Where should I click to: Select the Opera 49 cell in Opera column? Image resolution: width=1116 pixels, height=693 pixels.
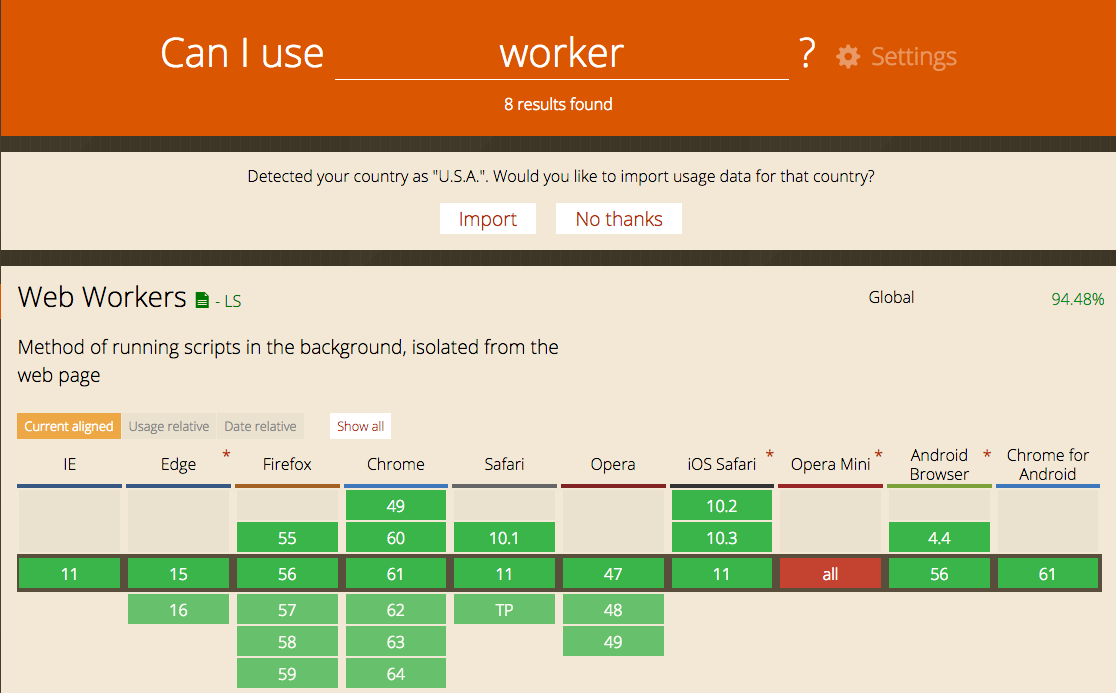coord(613,642)
